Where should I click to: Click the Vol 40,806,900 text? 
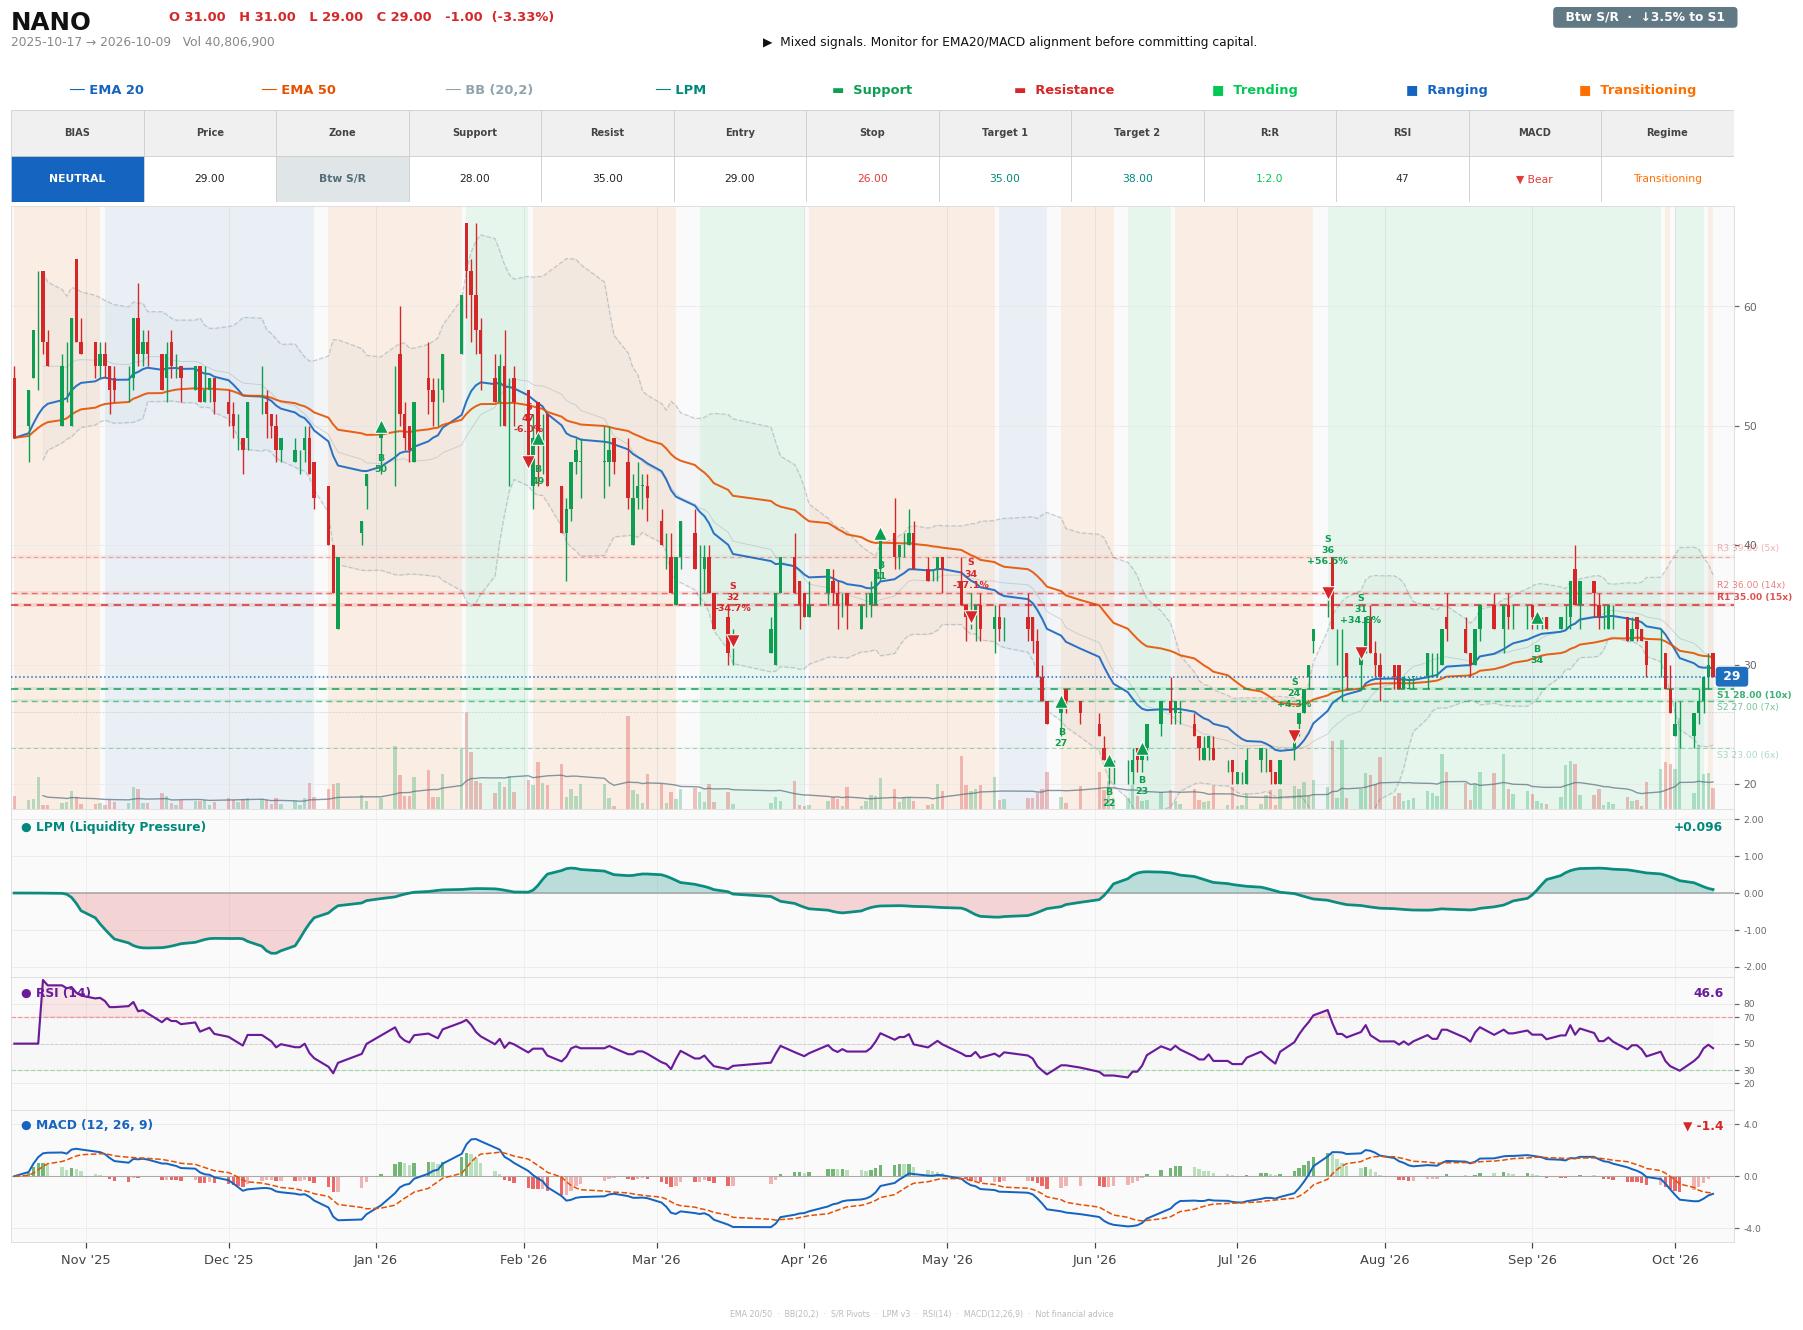click(x=229, y=42)
